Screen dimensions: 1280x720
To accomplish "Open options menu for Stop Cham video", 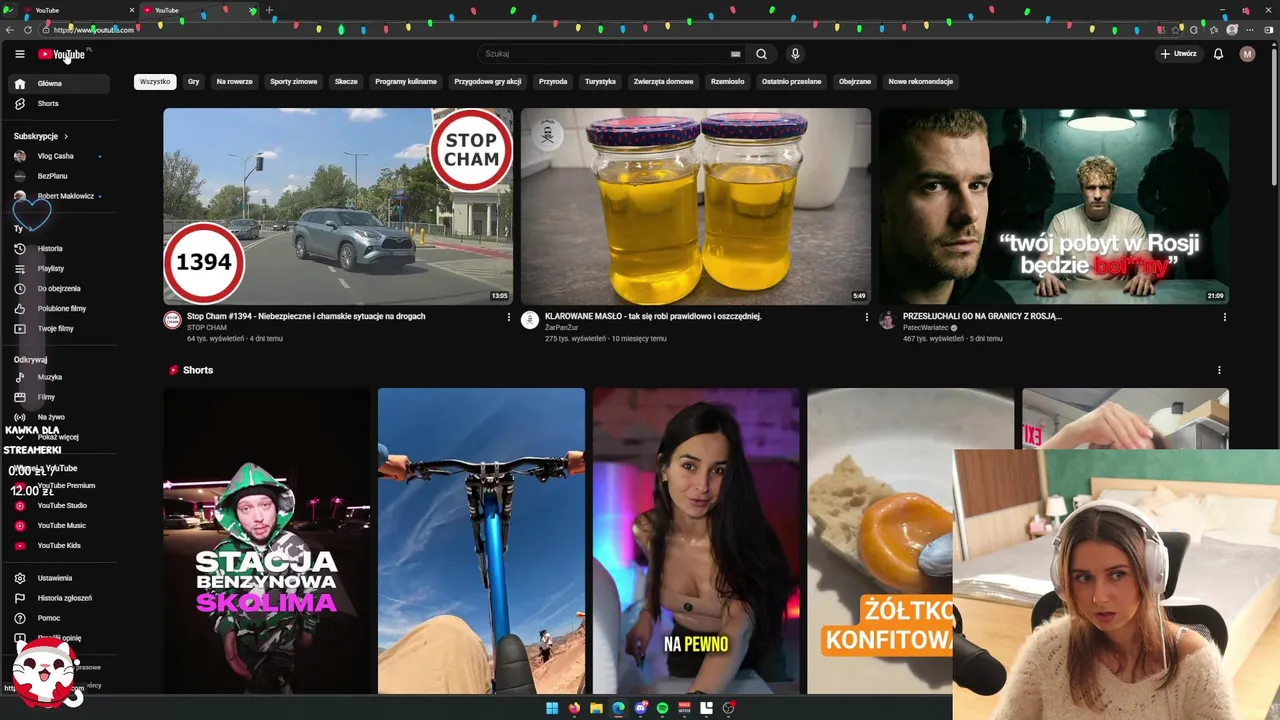I will (508, 317).
